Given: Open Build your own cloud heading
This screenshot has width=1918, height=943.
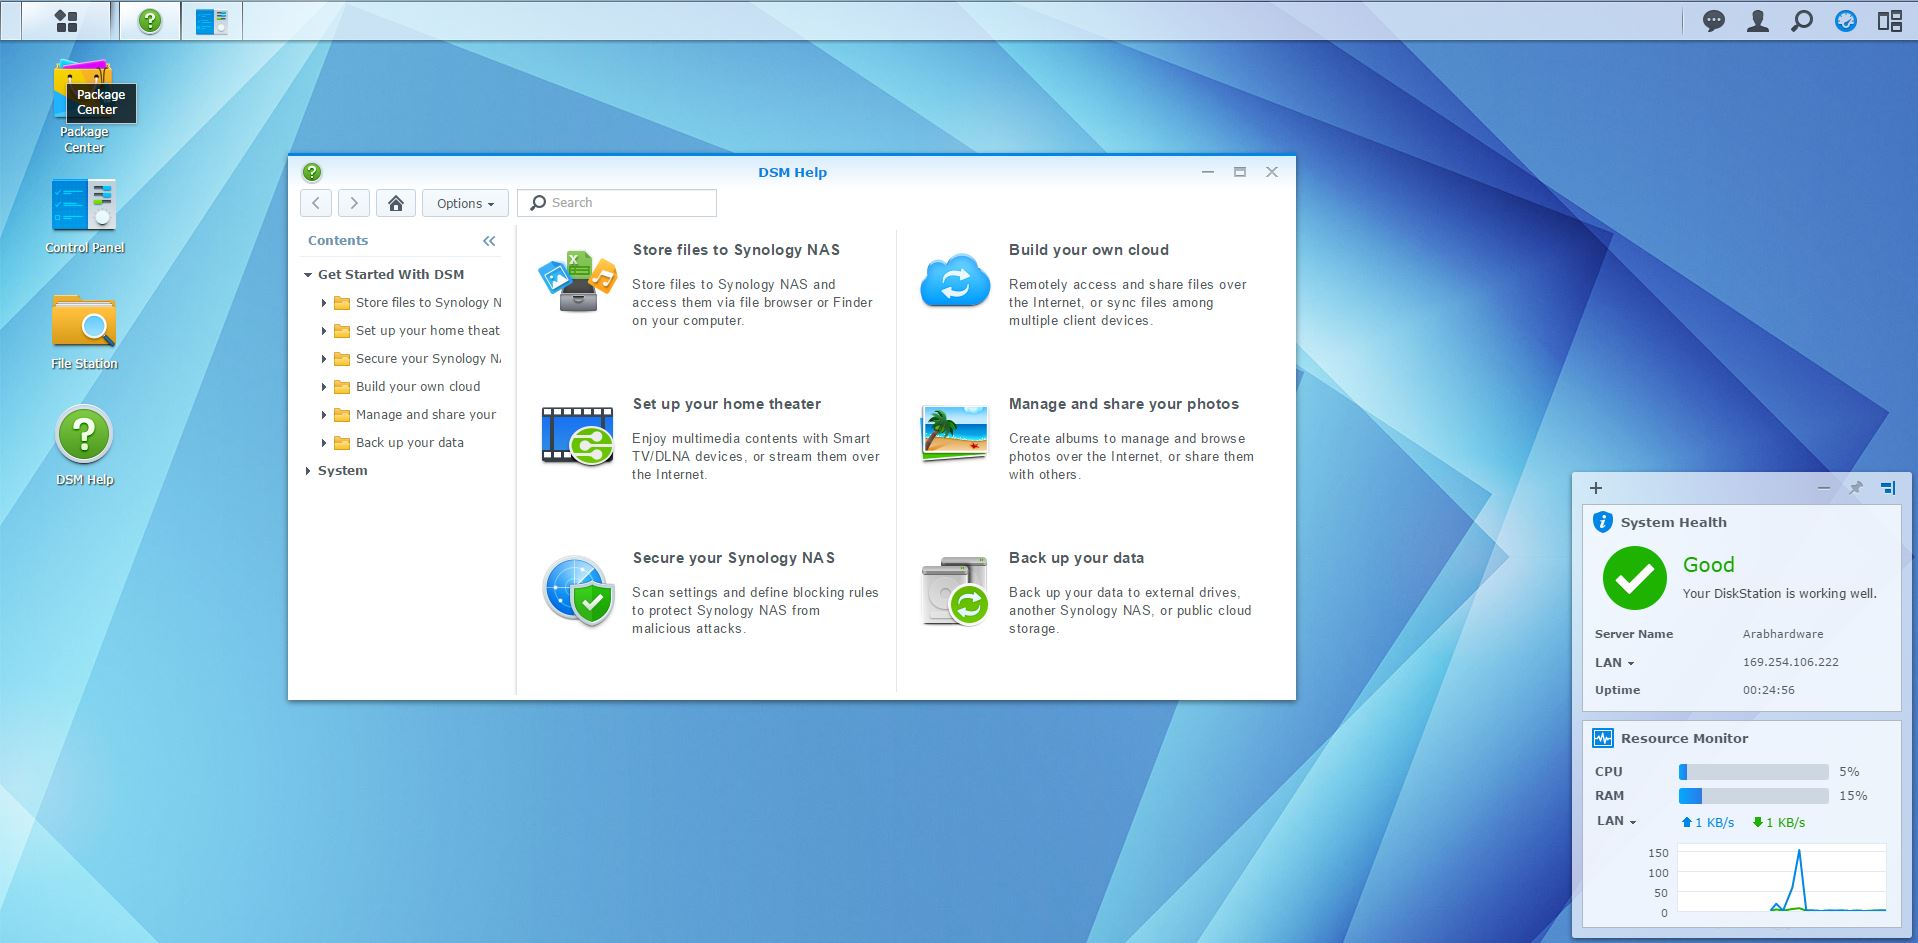Looking at the screenshot, I should point(1088,250).
